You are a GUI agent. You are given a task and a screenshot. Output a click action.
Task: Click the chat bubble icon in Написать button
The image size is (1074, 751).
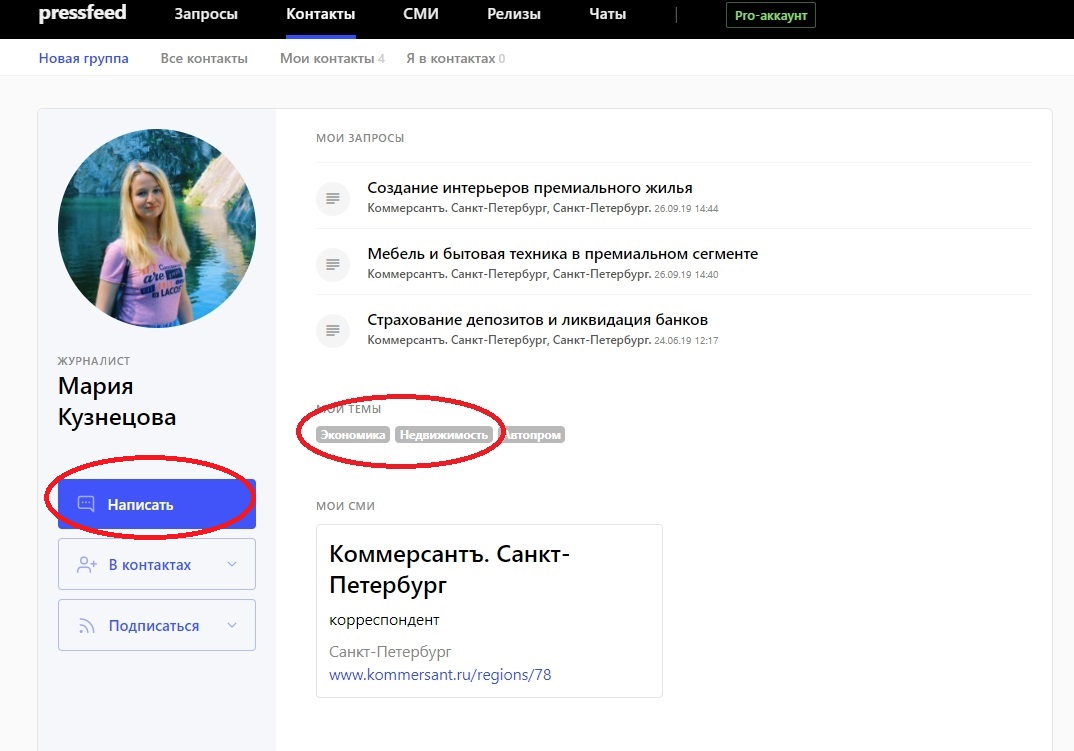point(86,504)
